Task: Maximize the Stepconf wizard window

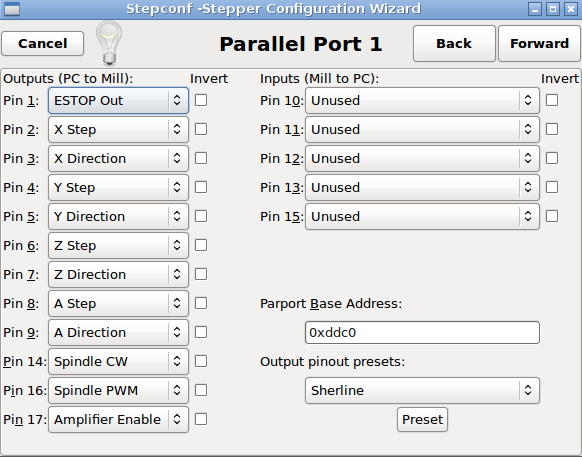Action: 553,9
